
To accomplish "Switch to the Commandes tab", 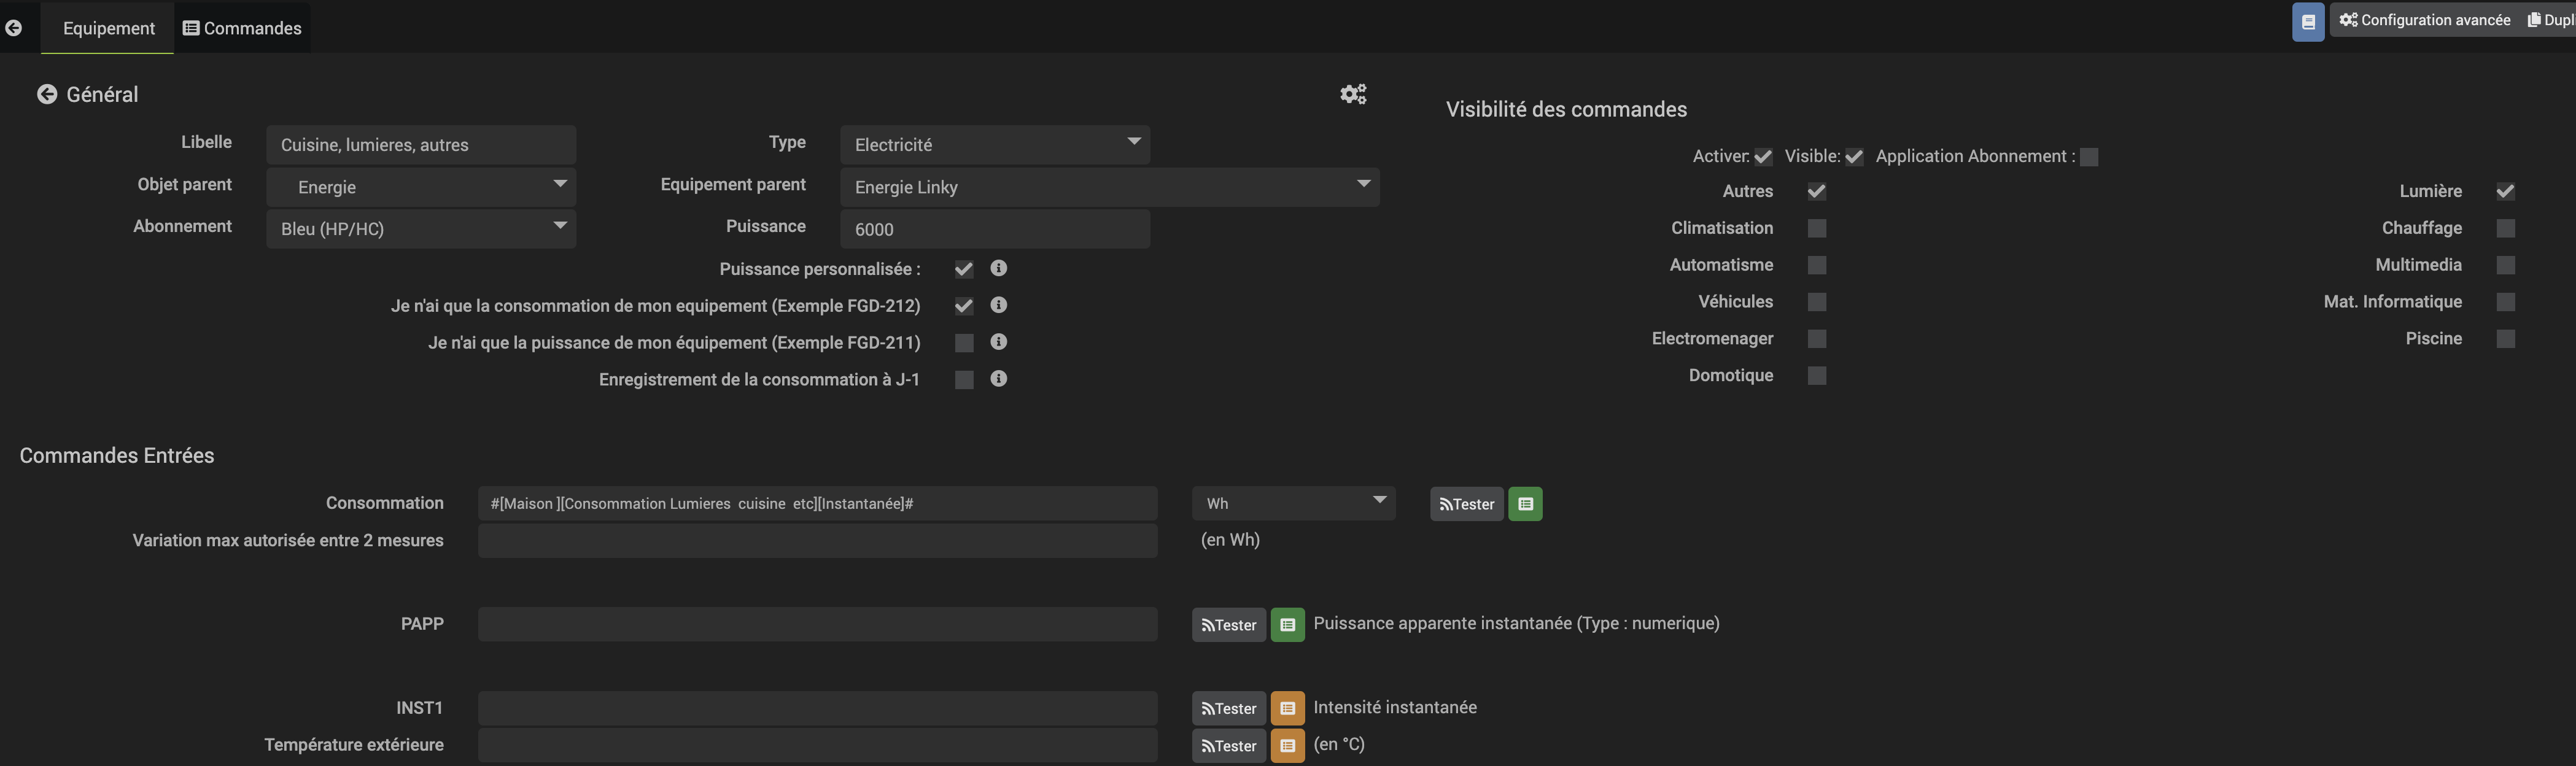I will click(242, 28).
